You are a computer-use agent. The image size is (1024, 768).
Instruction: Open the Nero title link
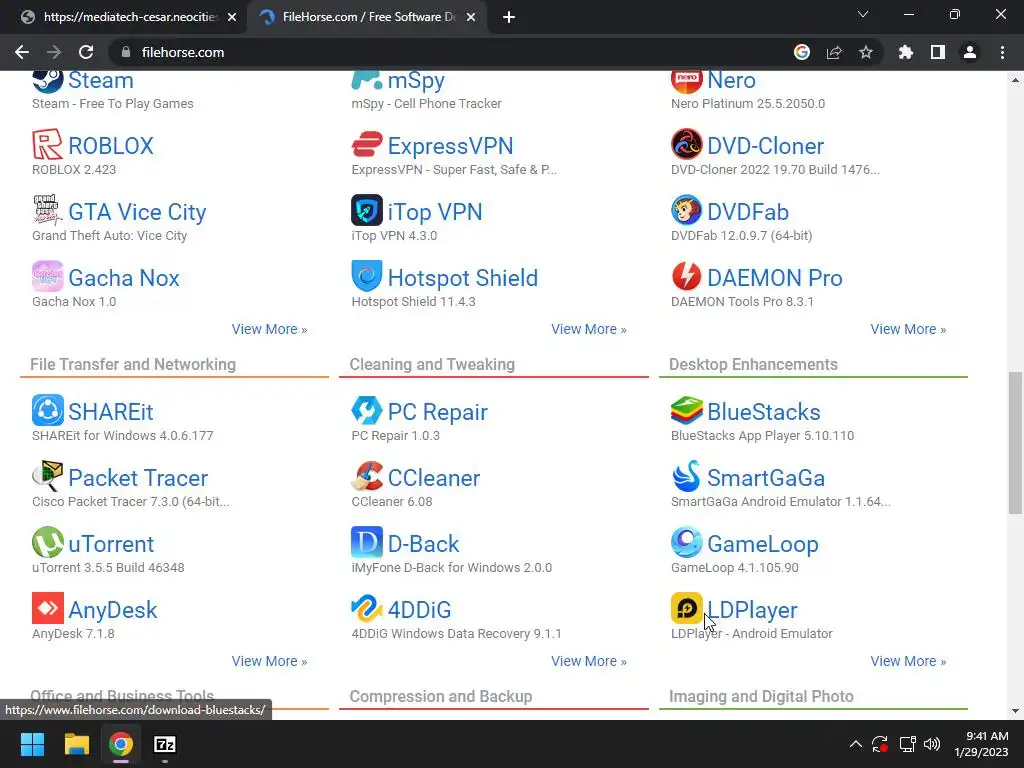(731, 80)
